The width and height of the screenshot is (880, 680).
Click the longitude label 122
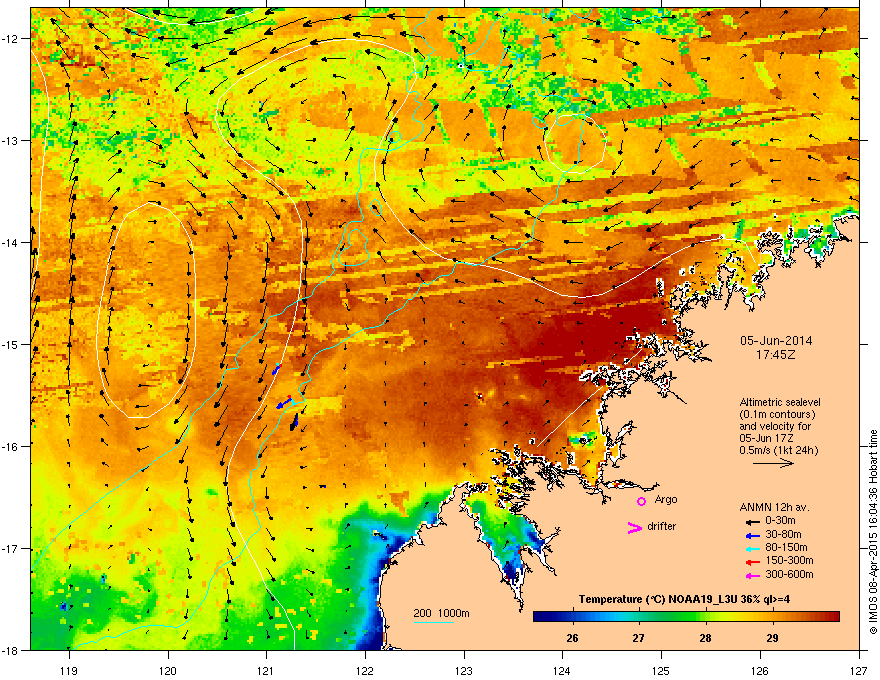(365, 670)
